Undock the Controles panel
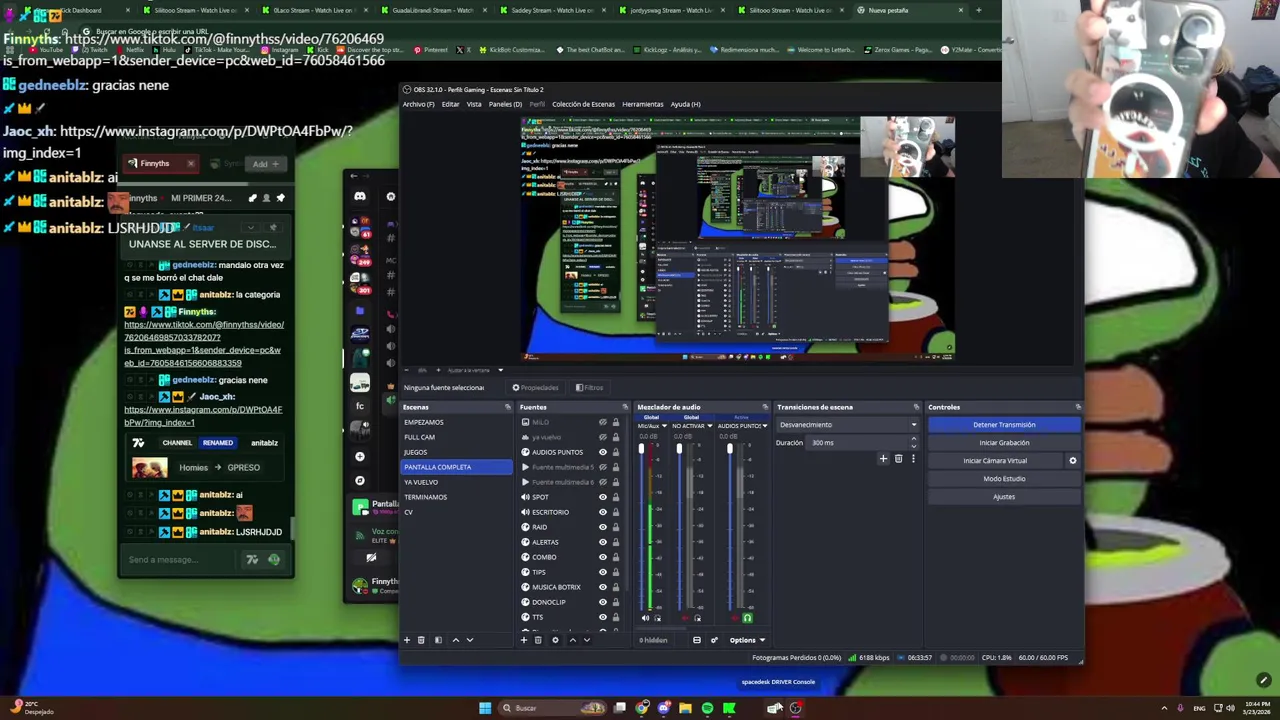The height and width of the screenshot is (720, 1280). [1078, 407]
